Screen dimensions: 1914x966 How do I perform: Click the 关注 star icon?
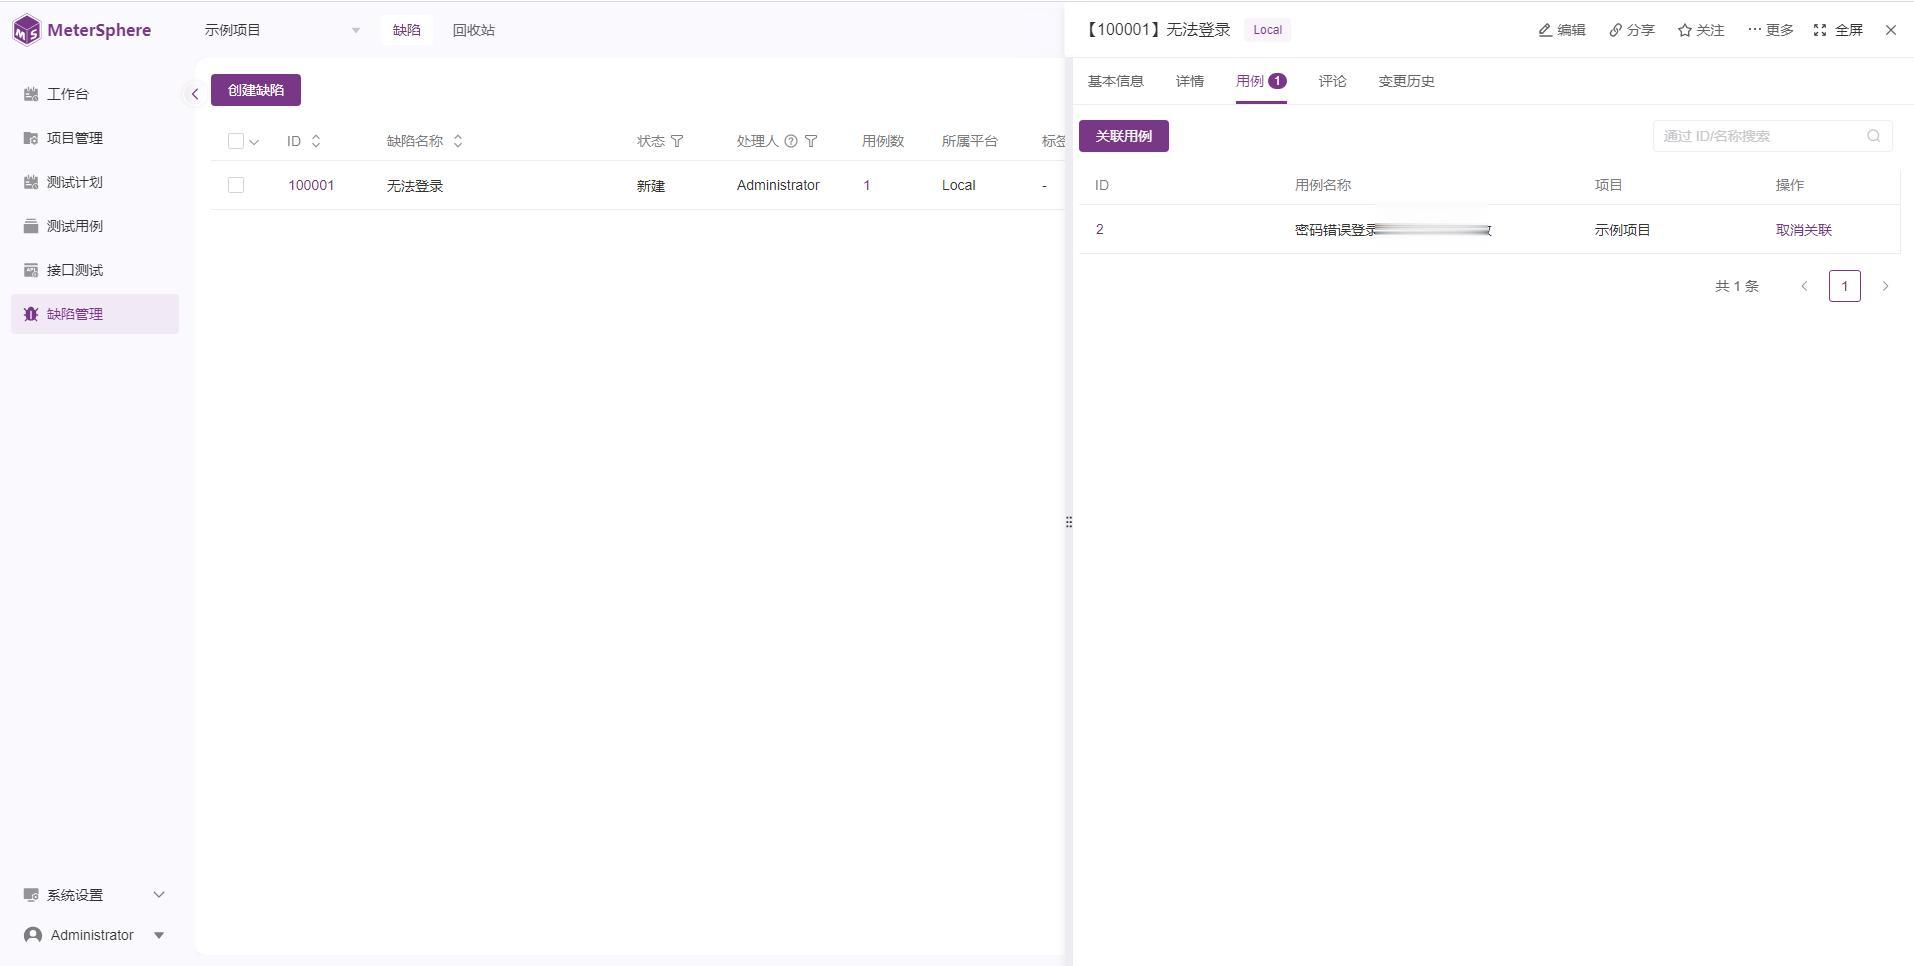click(1685, 30)
